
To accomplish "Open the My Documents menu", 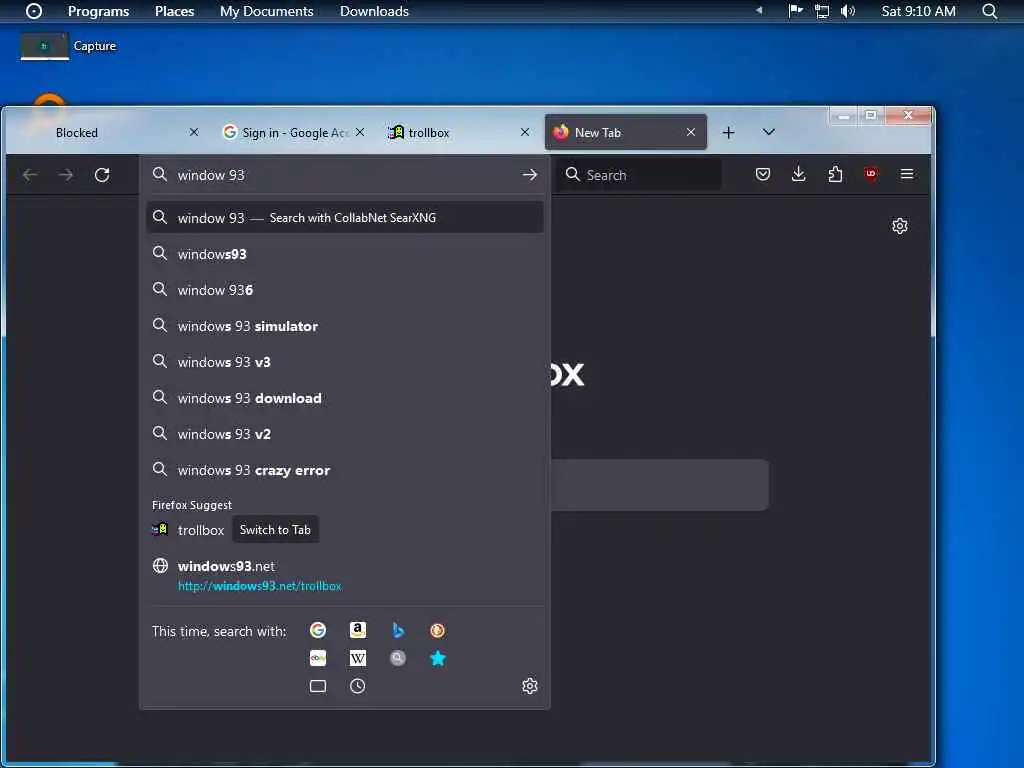I will (x=266, y=11).
